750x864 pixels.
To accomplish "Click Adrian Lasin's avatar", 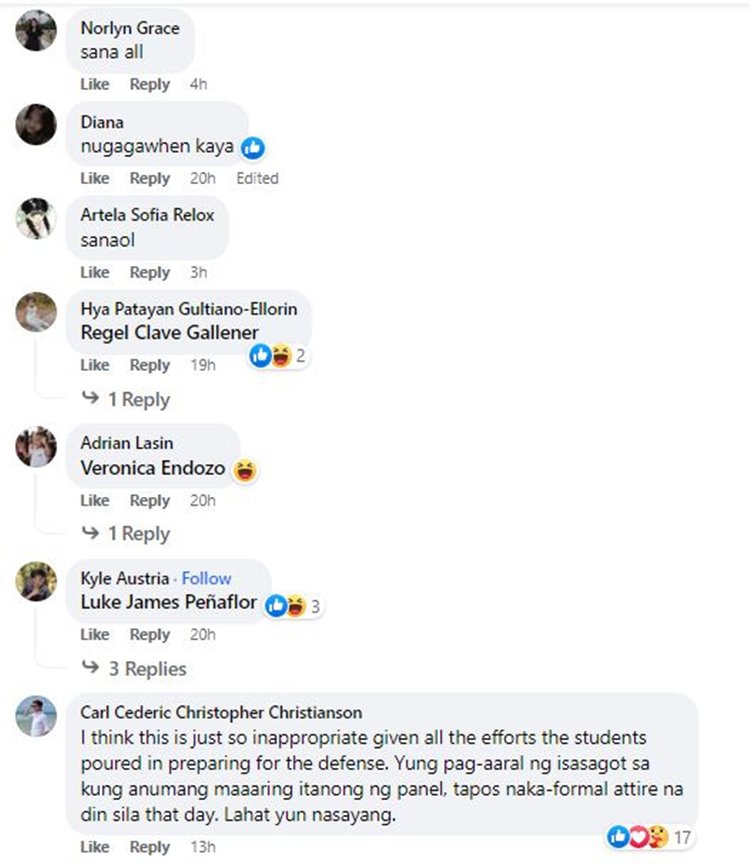I will tap(36, 448).
